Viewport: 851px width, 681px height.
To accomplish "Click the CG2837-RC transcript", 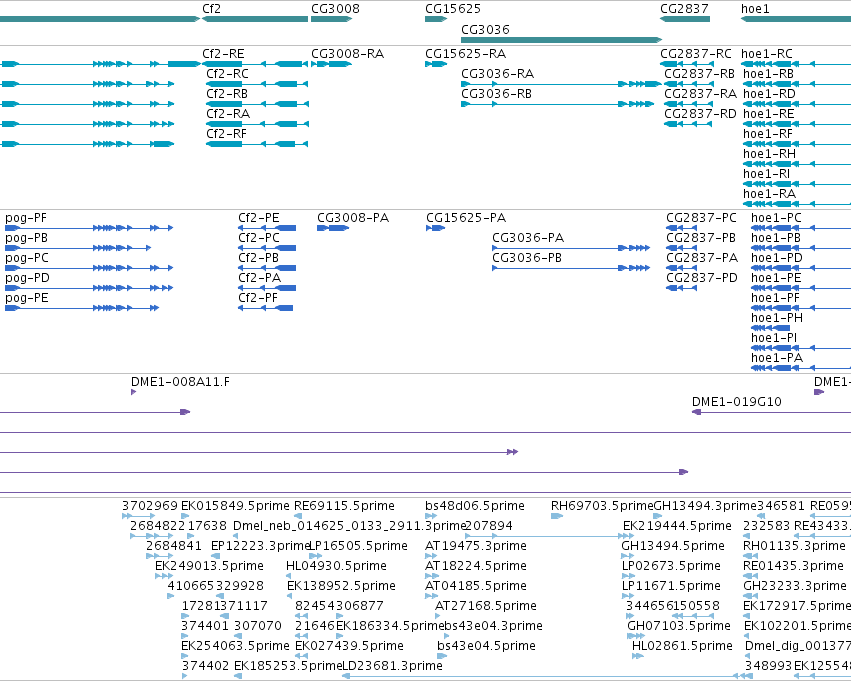I will point(687,64).
